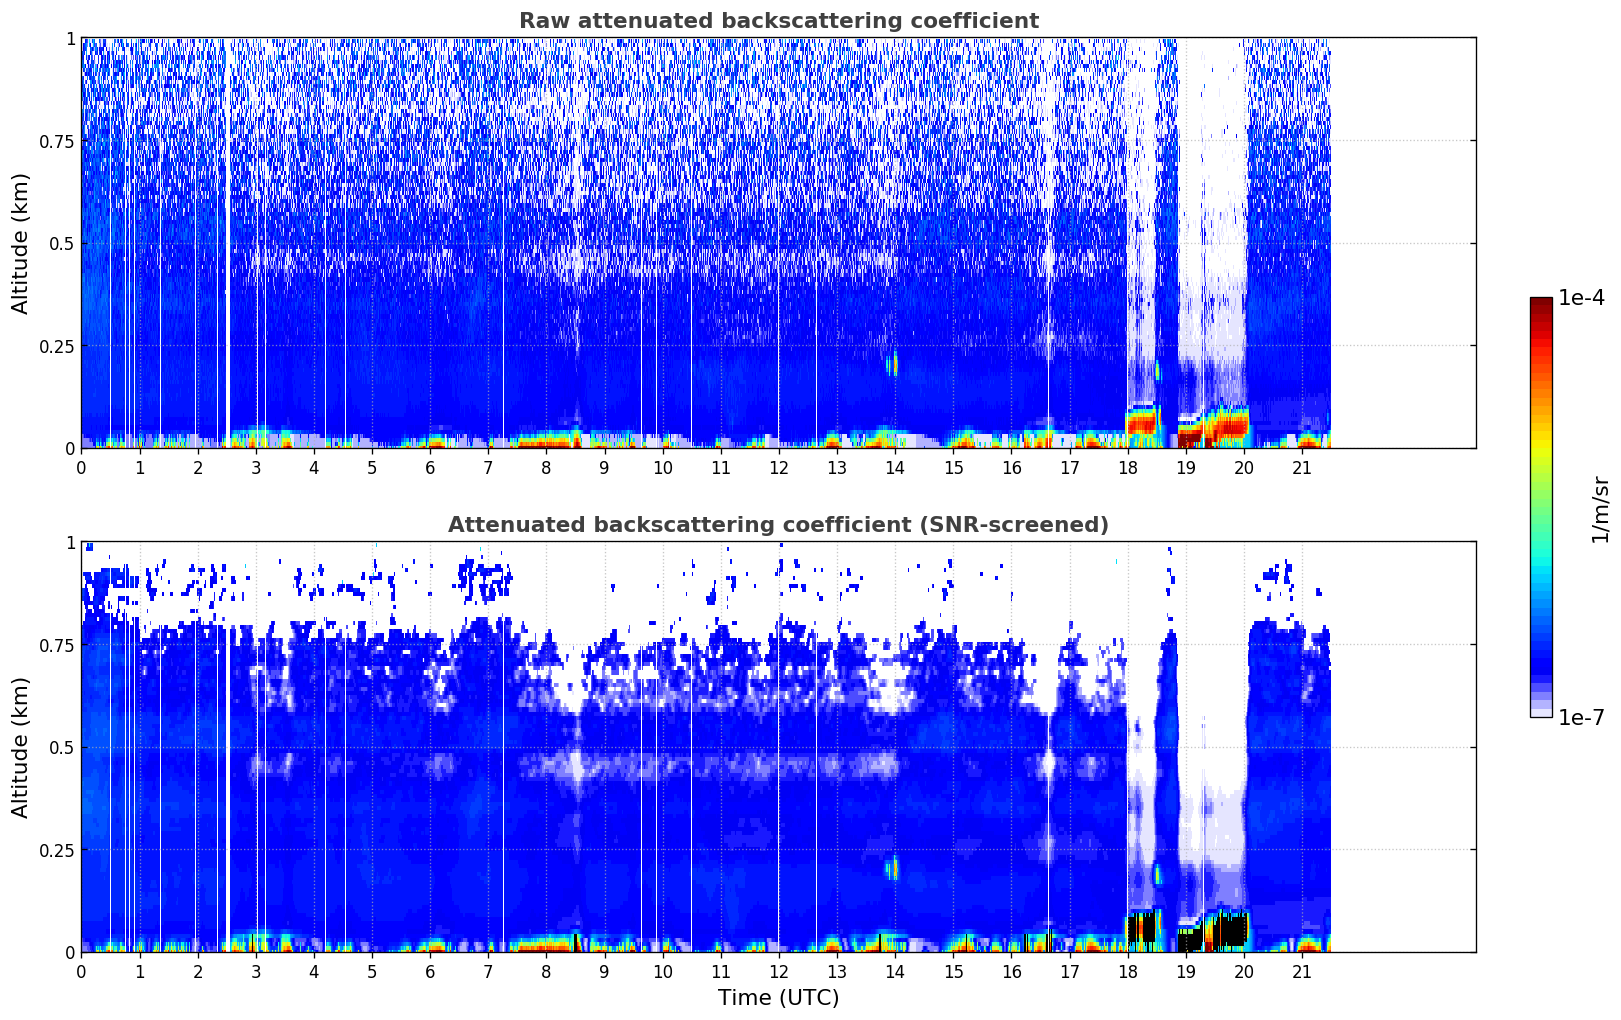Click the small green spot at hour 14 in top plot
Image resolution: width=1621 pixels, height=1020 pixels.
coord(894,364)
